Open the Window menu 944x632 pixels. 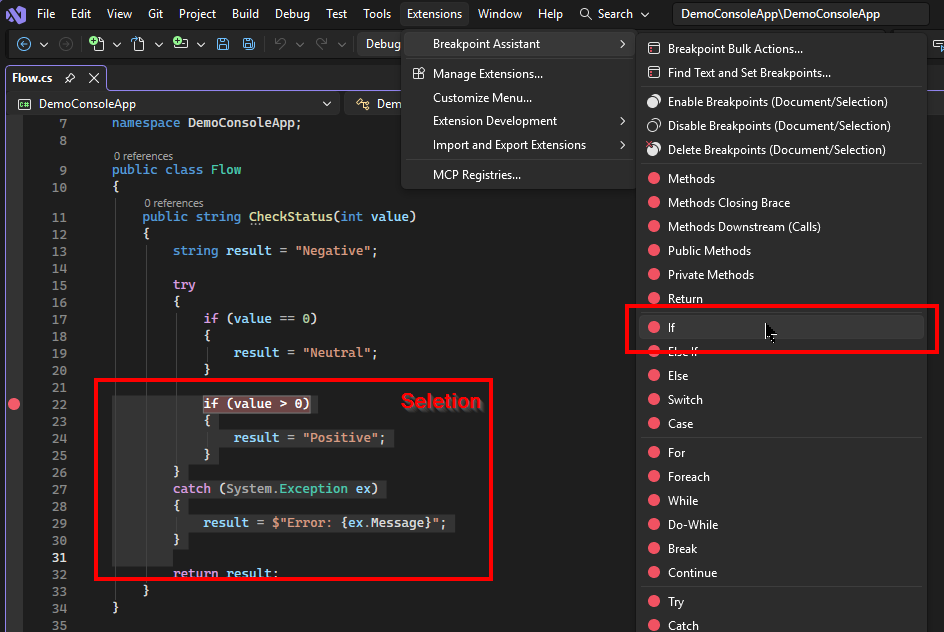point(500,14)
